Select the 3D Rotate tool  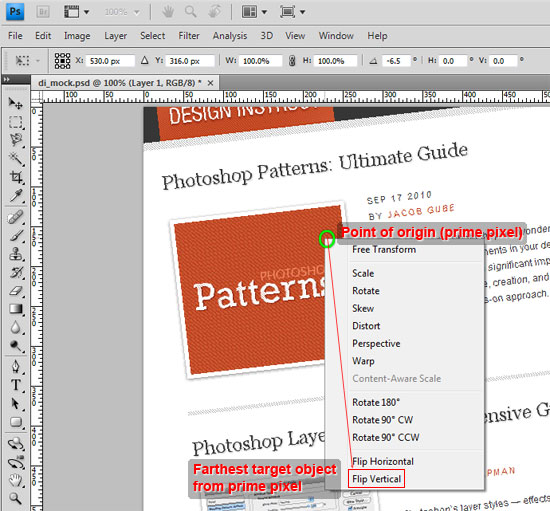[x=16, y=444]
